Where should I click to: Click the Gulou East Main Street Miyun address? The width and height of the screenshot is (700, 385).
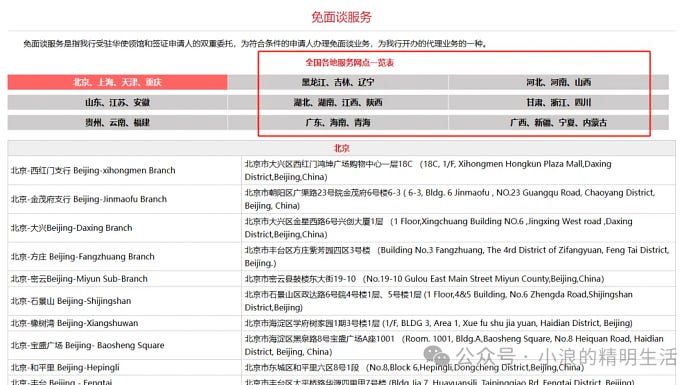(x=458, y=279)
